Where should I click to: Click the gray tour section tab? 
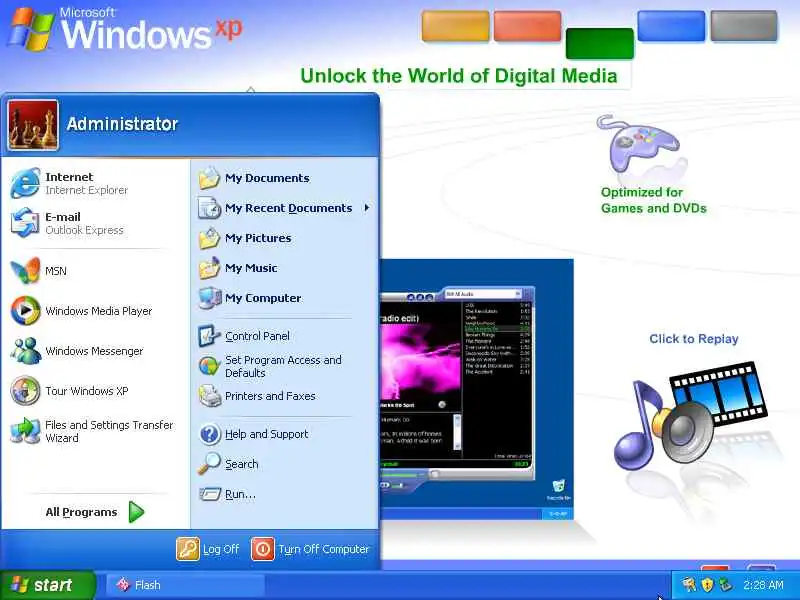(x=744, y=26)
